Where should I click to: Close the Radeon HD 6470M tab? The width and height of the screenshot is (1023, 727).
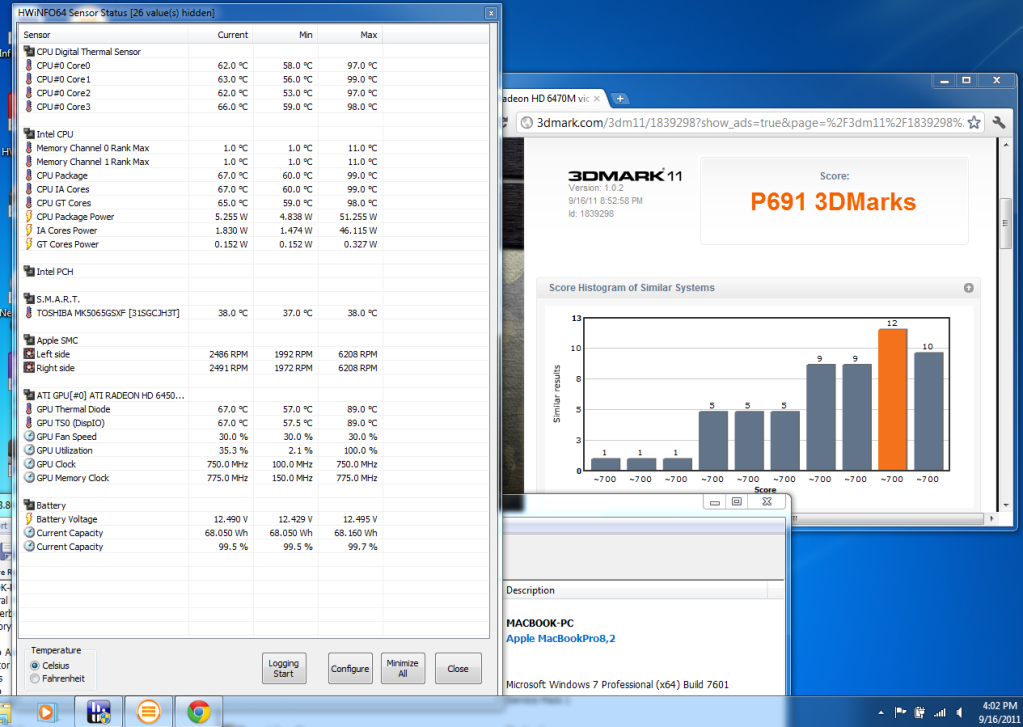coord(596,99)
